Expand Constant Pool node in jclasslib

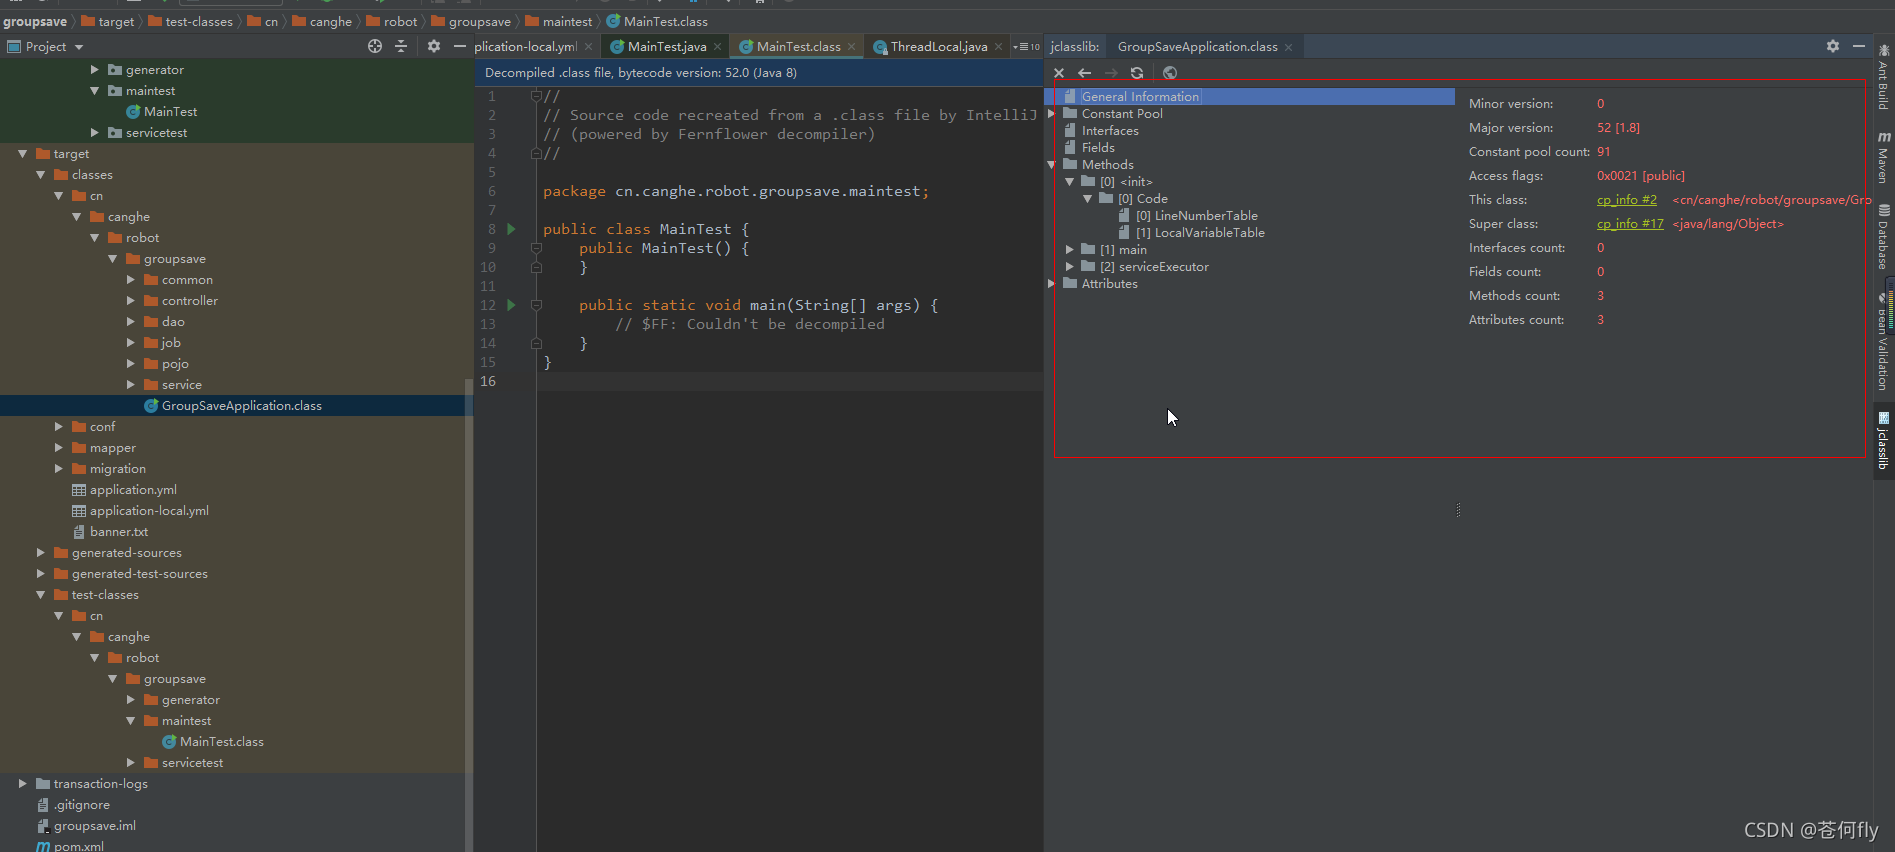click(x=1051, y=114)
